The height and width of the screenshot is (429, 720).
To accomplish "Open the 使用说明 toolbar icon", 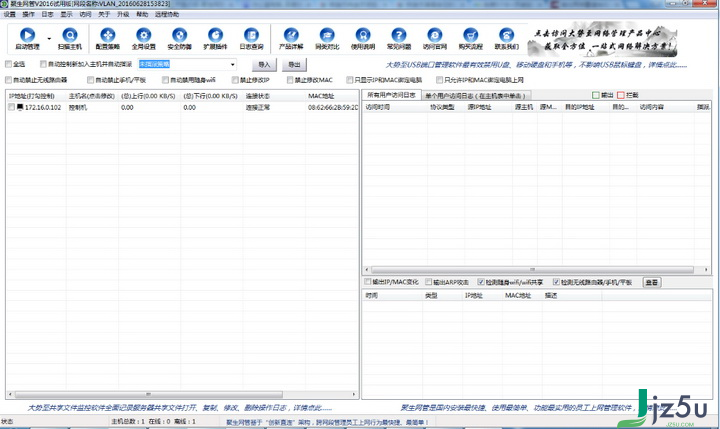I will click(363, 35).
